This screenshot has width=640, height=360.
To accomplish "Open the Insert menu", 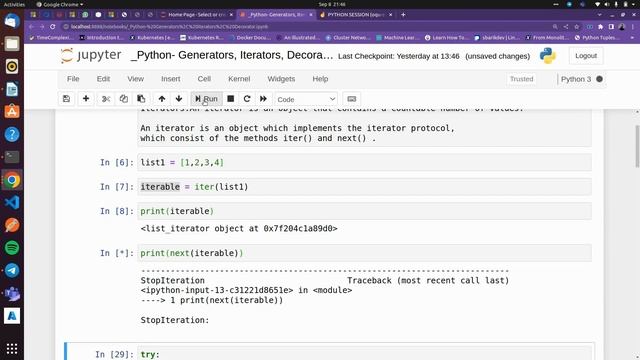I will (171, 79).
